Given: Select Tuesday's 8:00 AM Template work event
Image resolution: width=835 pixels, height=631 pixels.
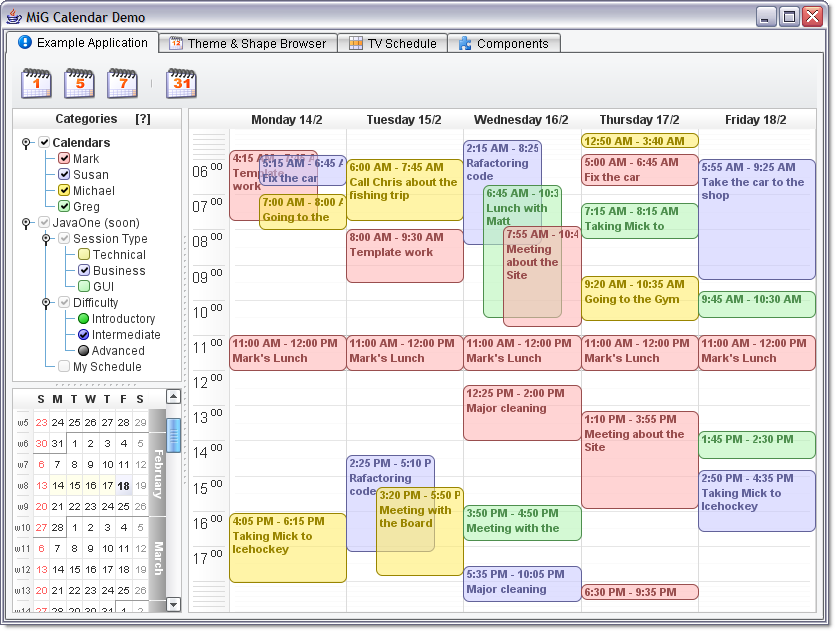Looking at the screenshot, I should pos(405,256).
